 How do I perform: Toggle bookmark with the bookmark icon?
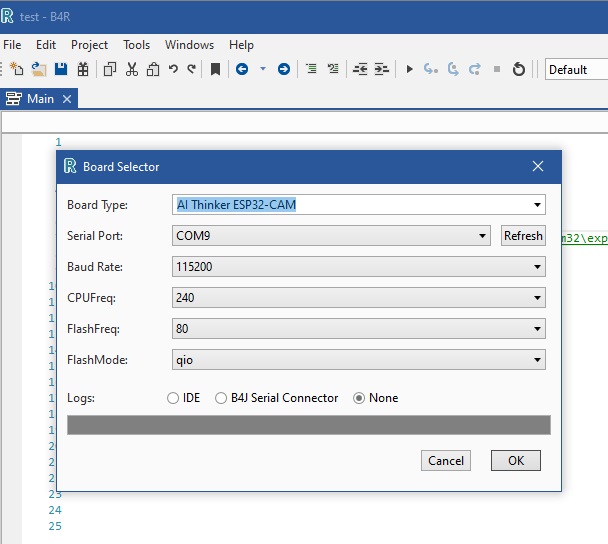[215, 69]
